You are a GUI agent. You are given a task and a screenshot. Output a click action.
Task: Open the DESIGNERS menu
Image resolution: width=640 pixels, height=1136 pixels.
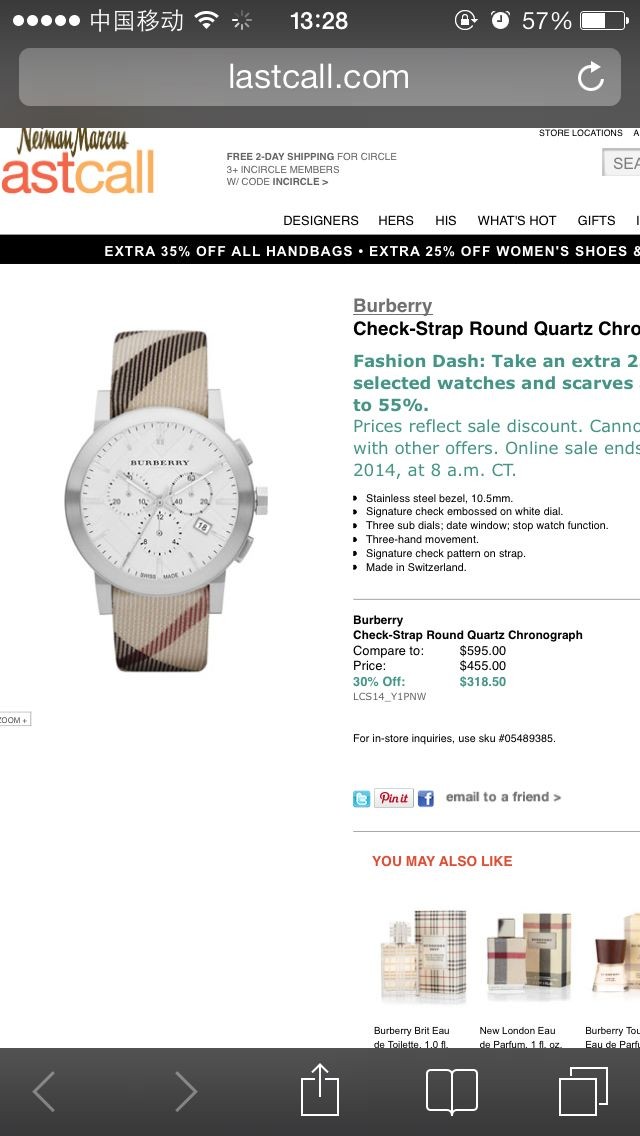(320, 220)
